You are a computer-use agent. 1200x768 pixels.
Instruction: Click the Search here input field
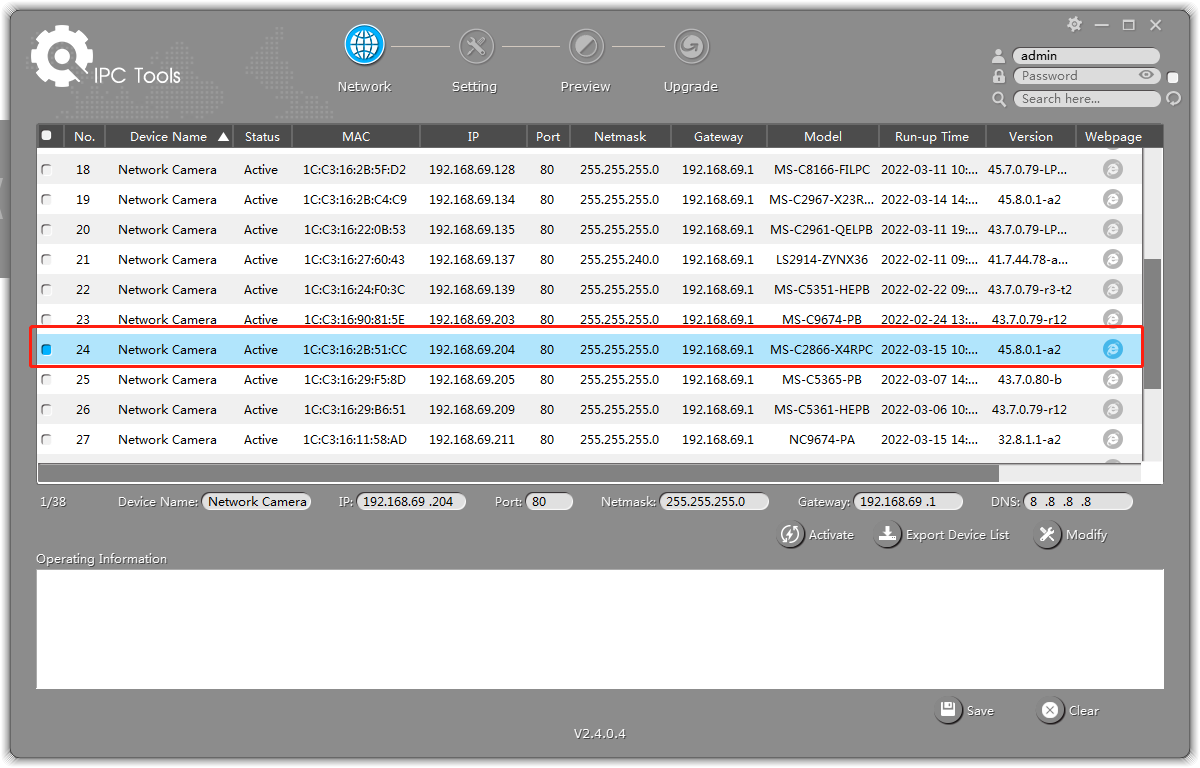(x=1086, y=99)
